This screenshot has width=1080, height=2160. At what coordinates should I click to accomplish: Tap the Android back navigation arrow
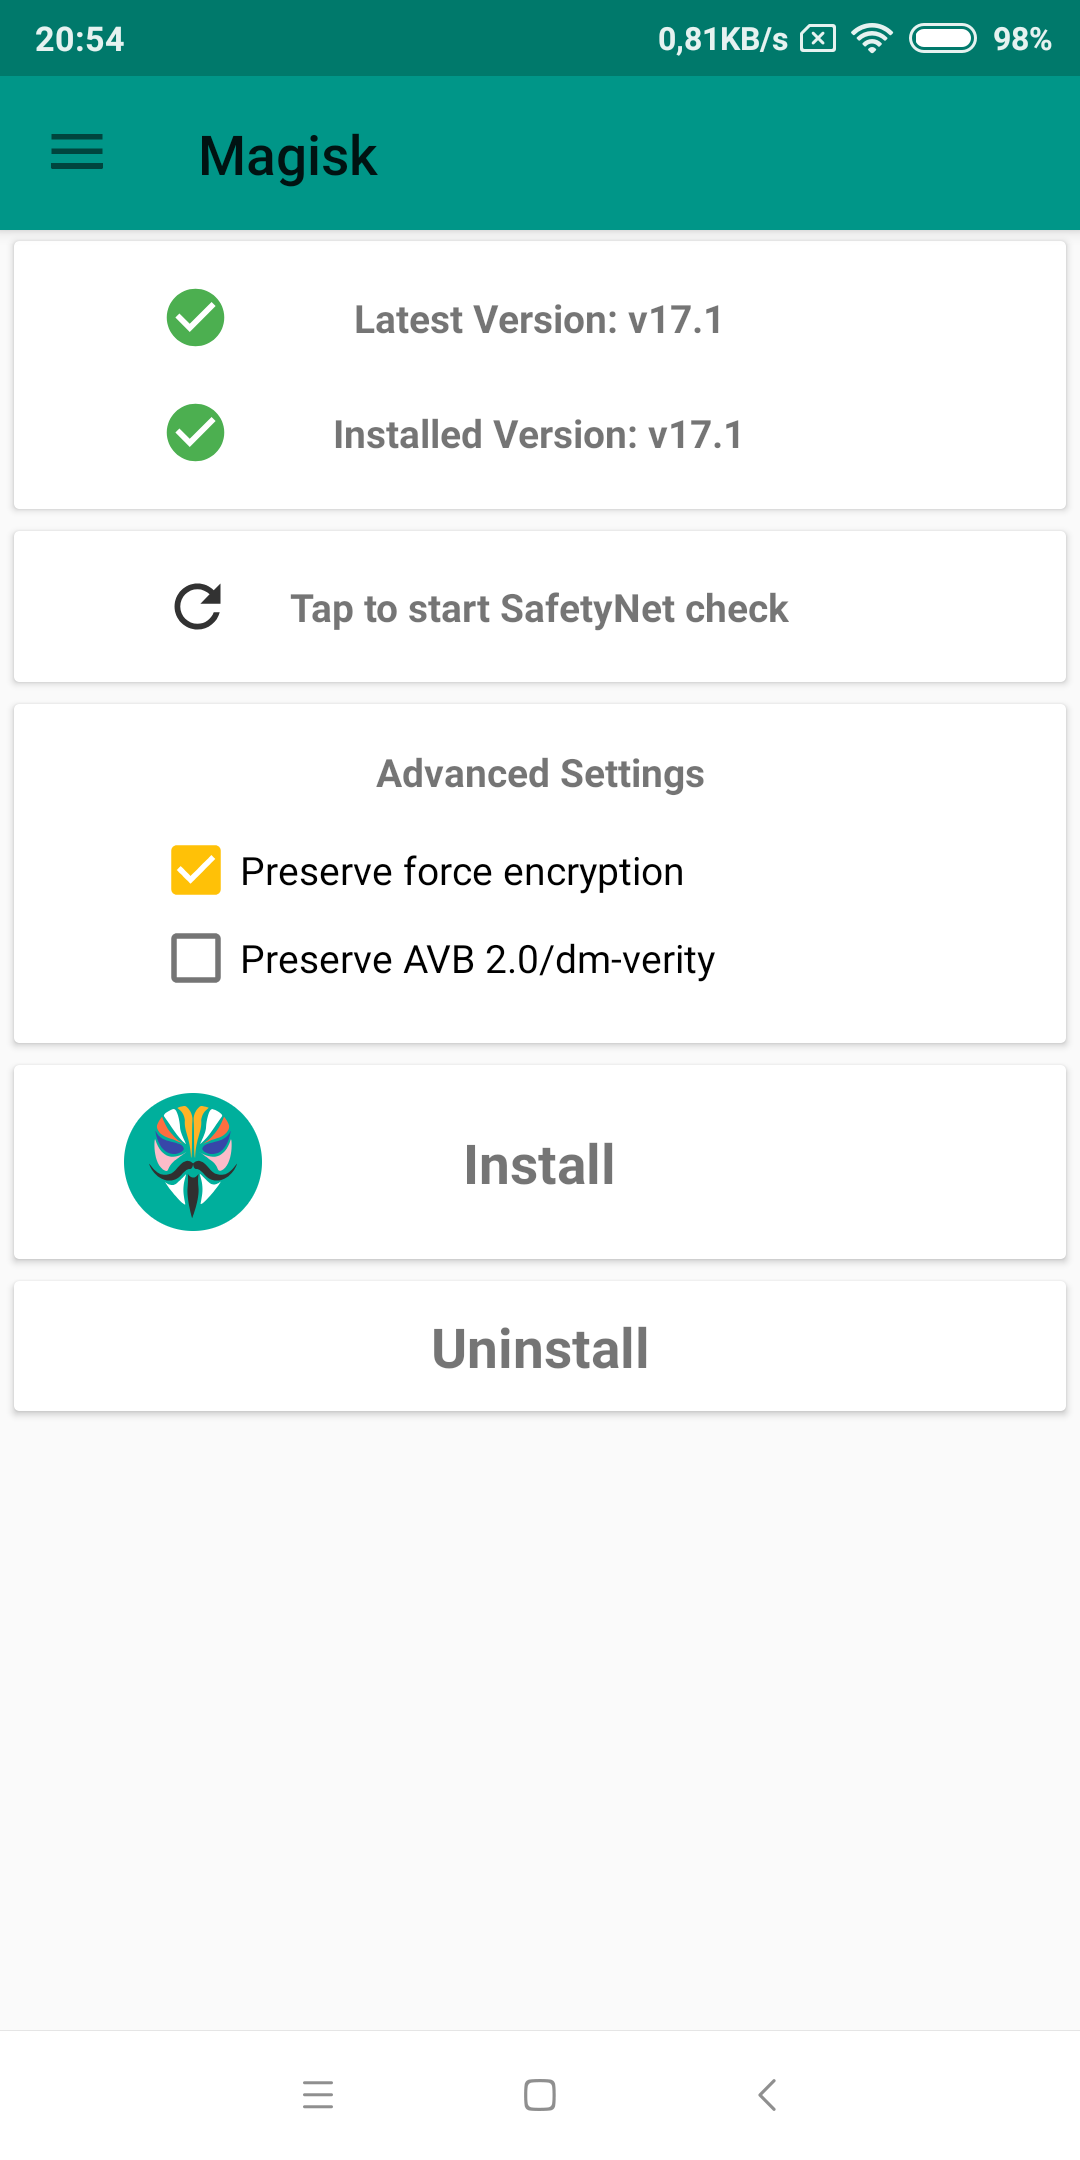767,2094
